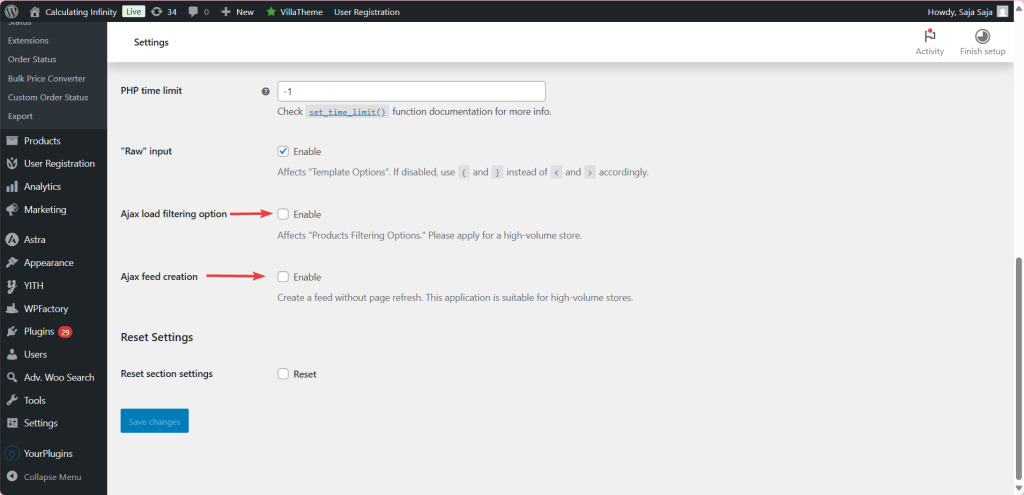This screenshot has height=495, width=1024.
Task: Enable Ajax feed creation checkbox
Action: click(x=283, y=277)
